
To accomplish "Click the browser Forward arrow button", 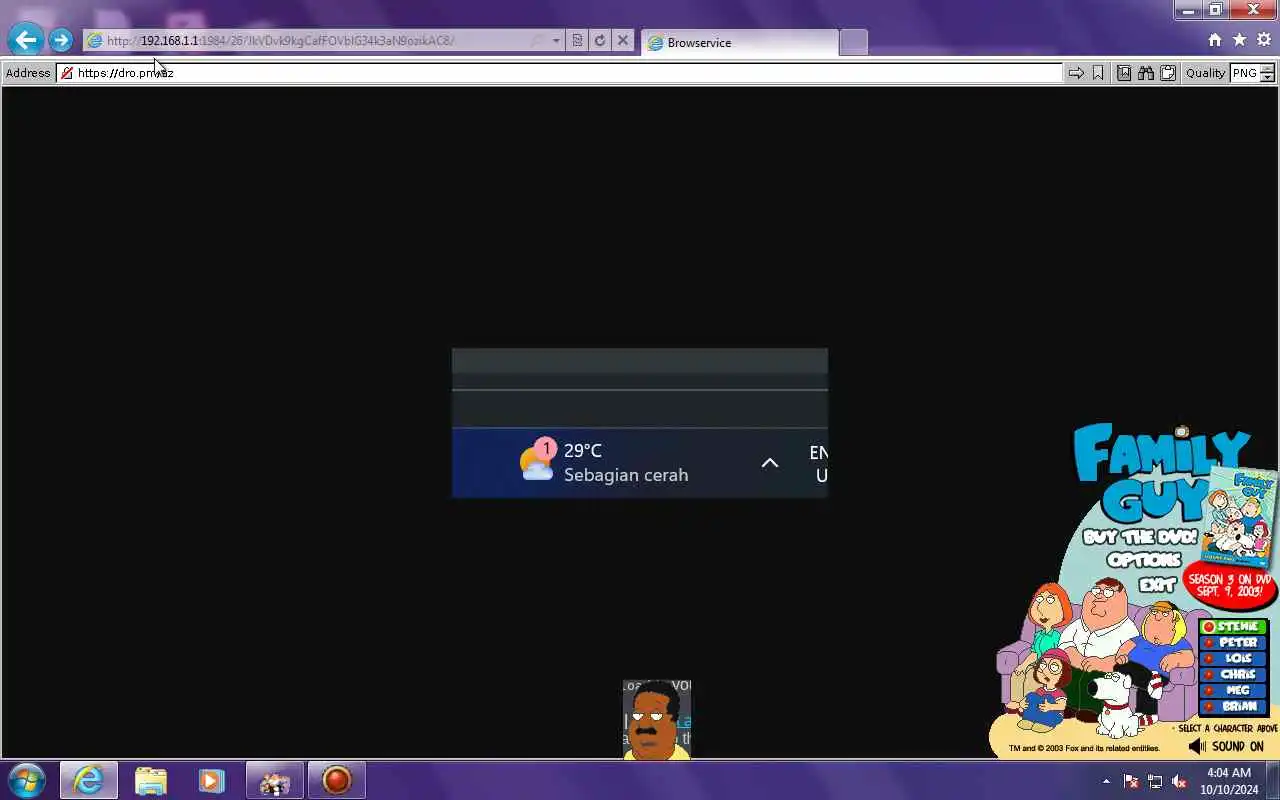I will 61,40.
